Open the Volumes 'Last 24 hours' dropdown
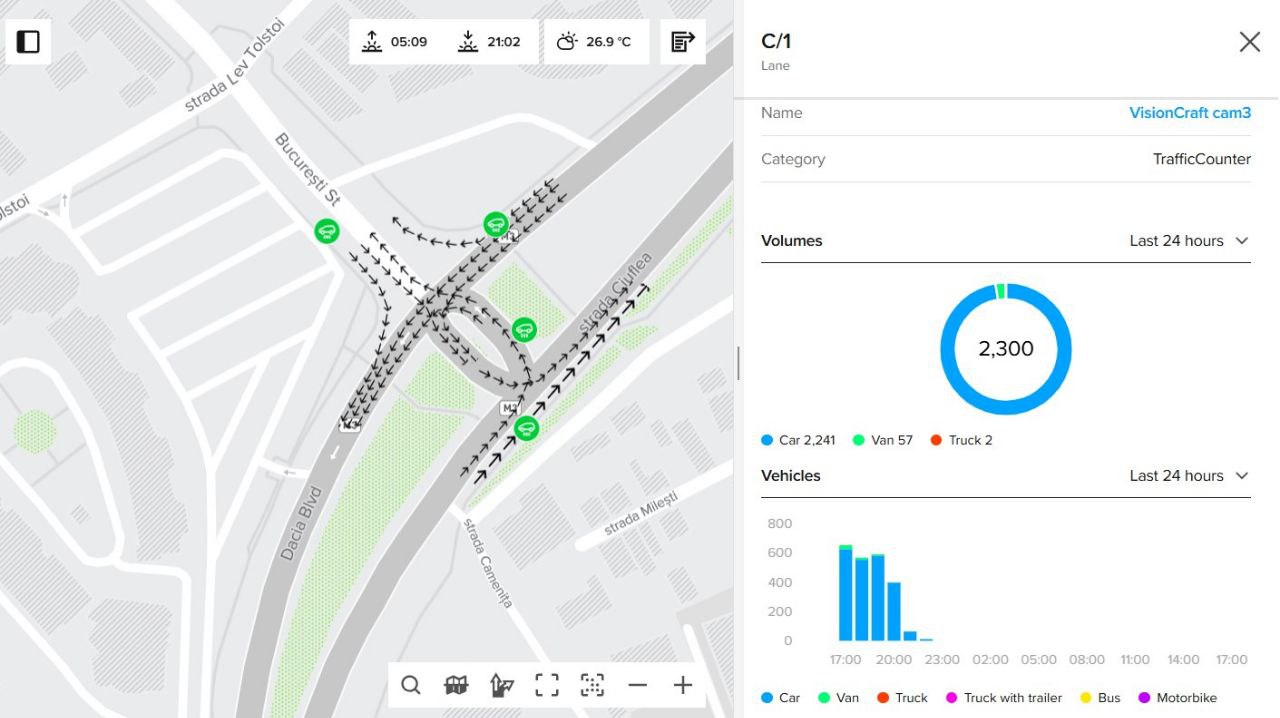The image size is (1280, 718). point(1188,240)
